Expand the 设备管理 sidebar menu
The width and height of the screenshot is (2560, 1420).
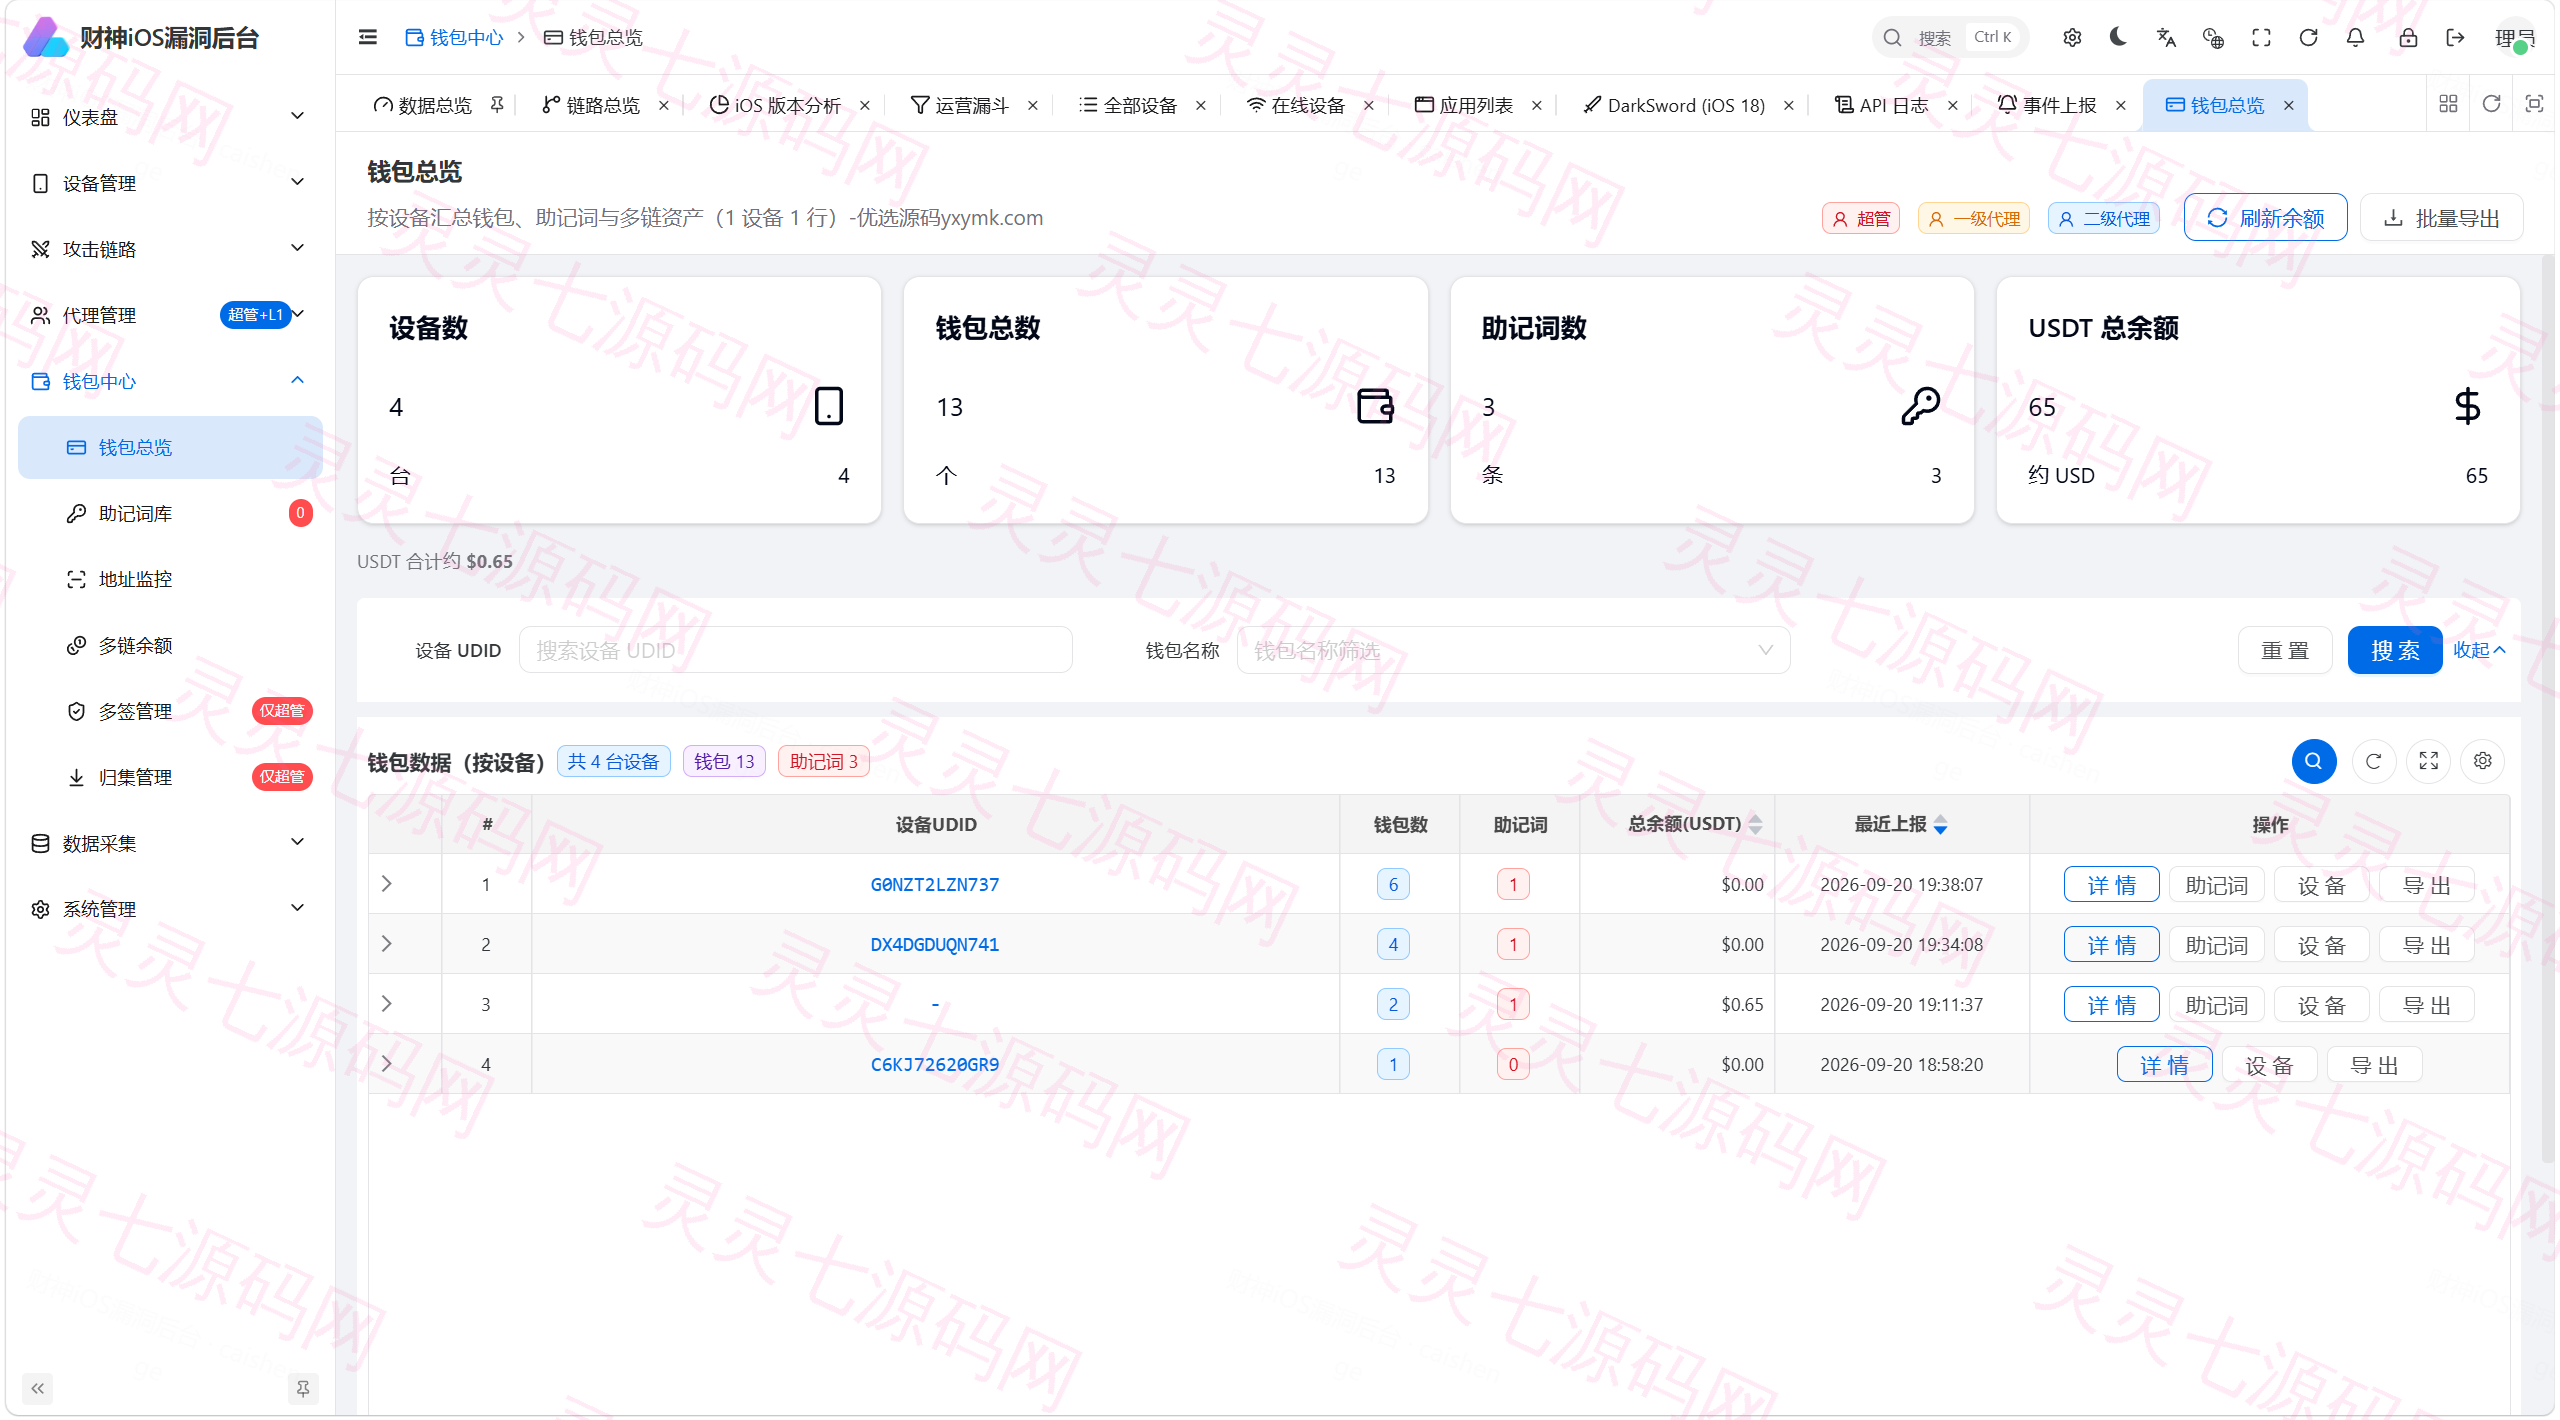coord(168,183)
